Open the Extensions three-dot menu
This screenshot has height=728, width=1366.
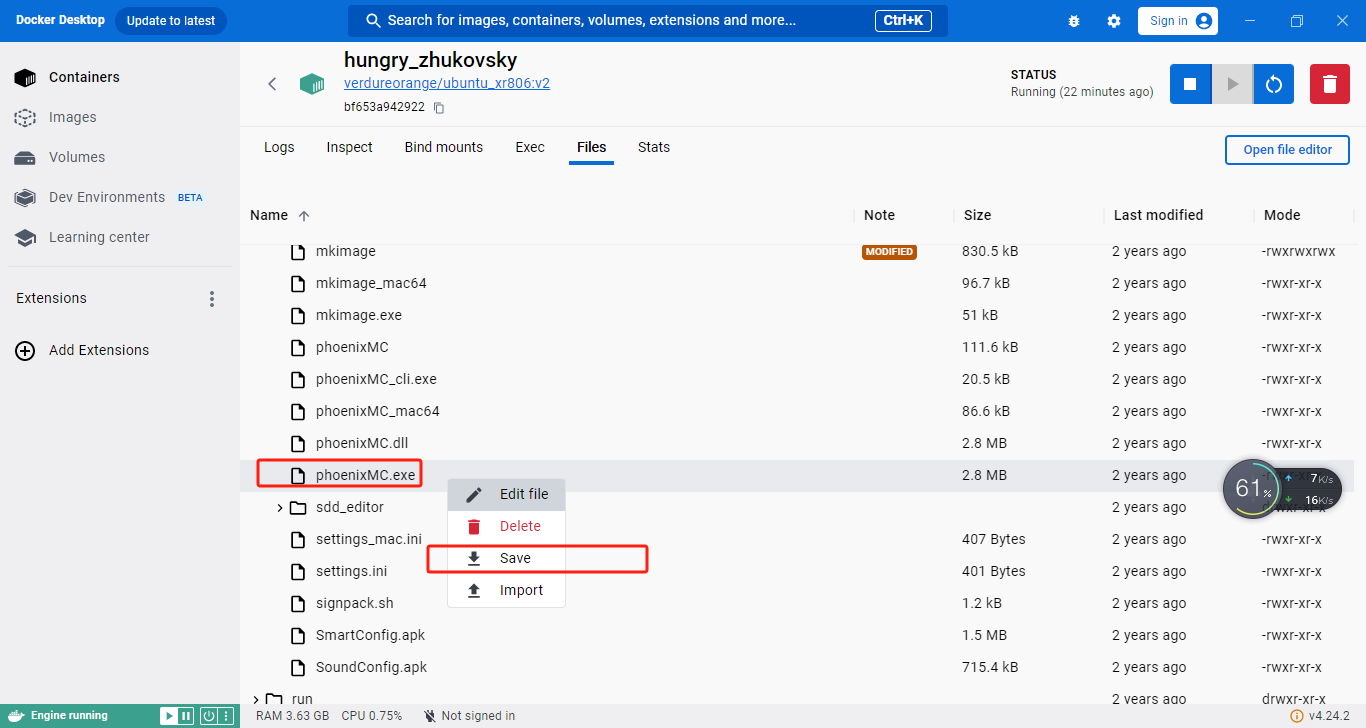tap(211, 299)
